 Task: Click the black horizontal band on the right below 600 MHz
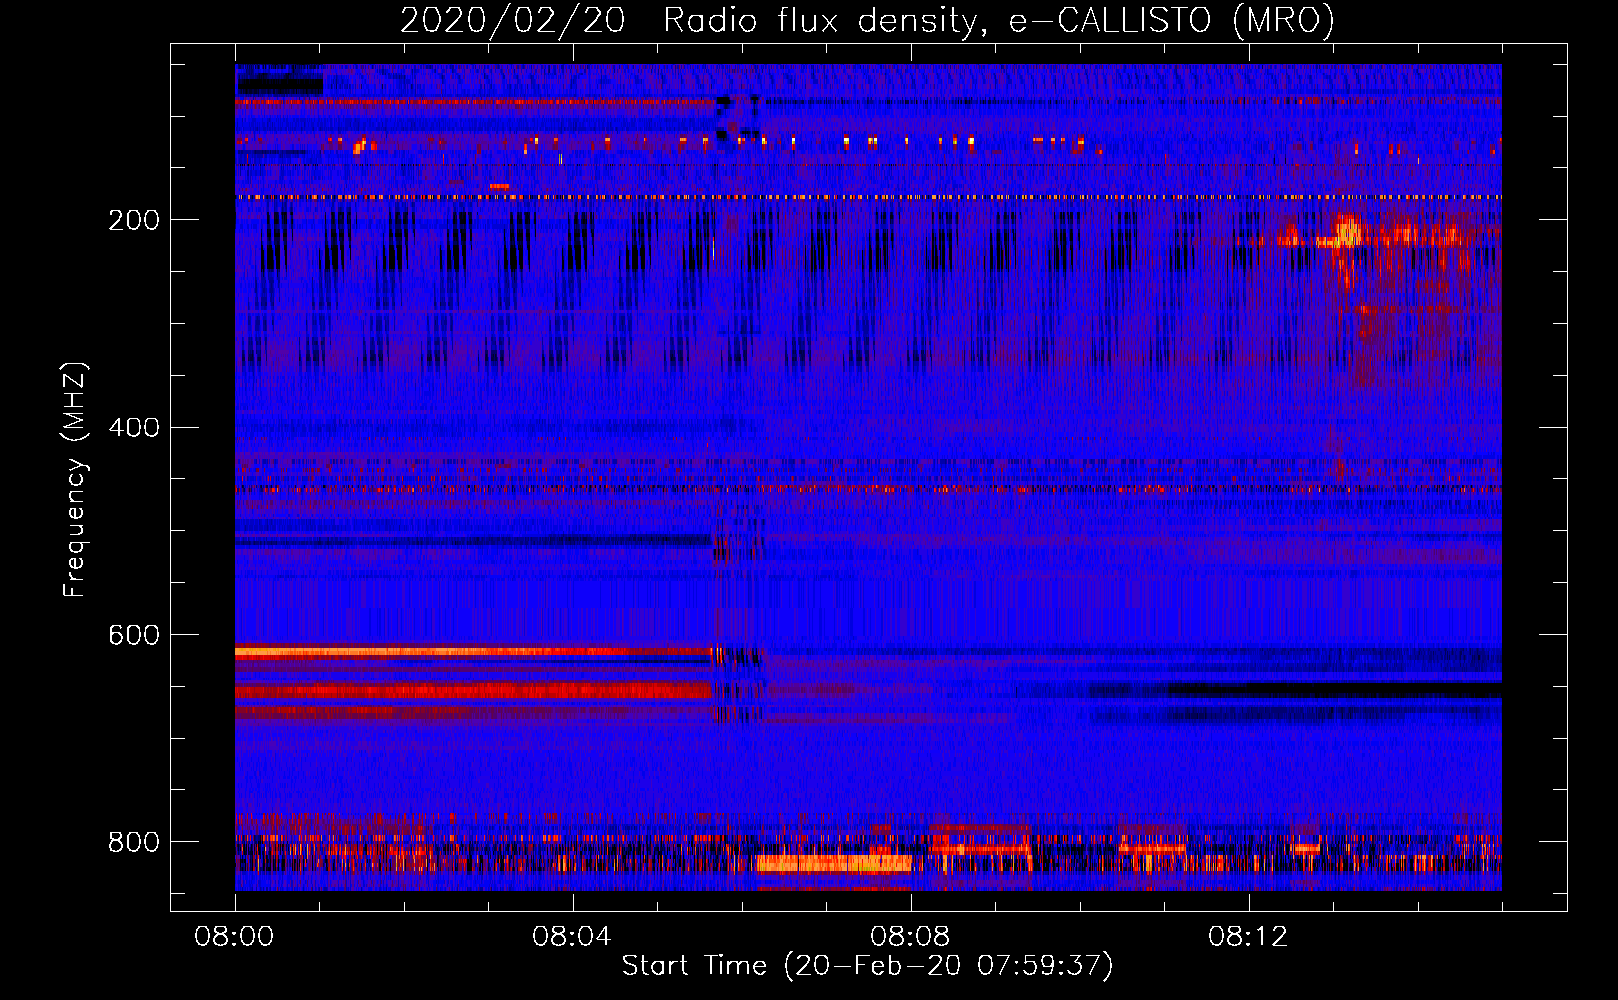click(1330, 690)
